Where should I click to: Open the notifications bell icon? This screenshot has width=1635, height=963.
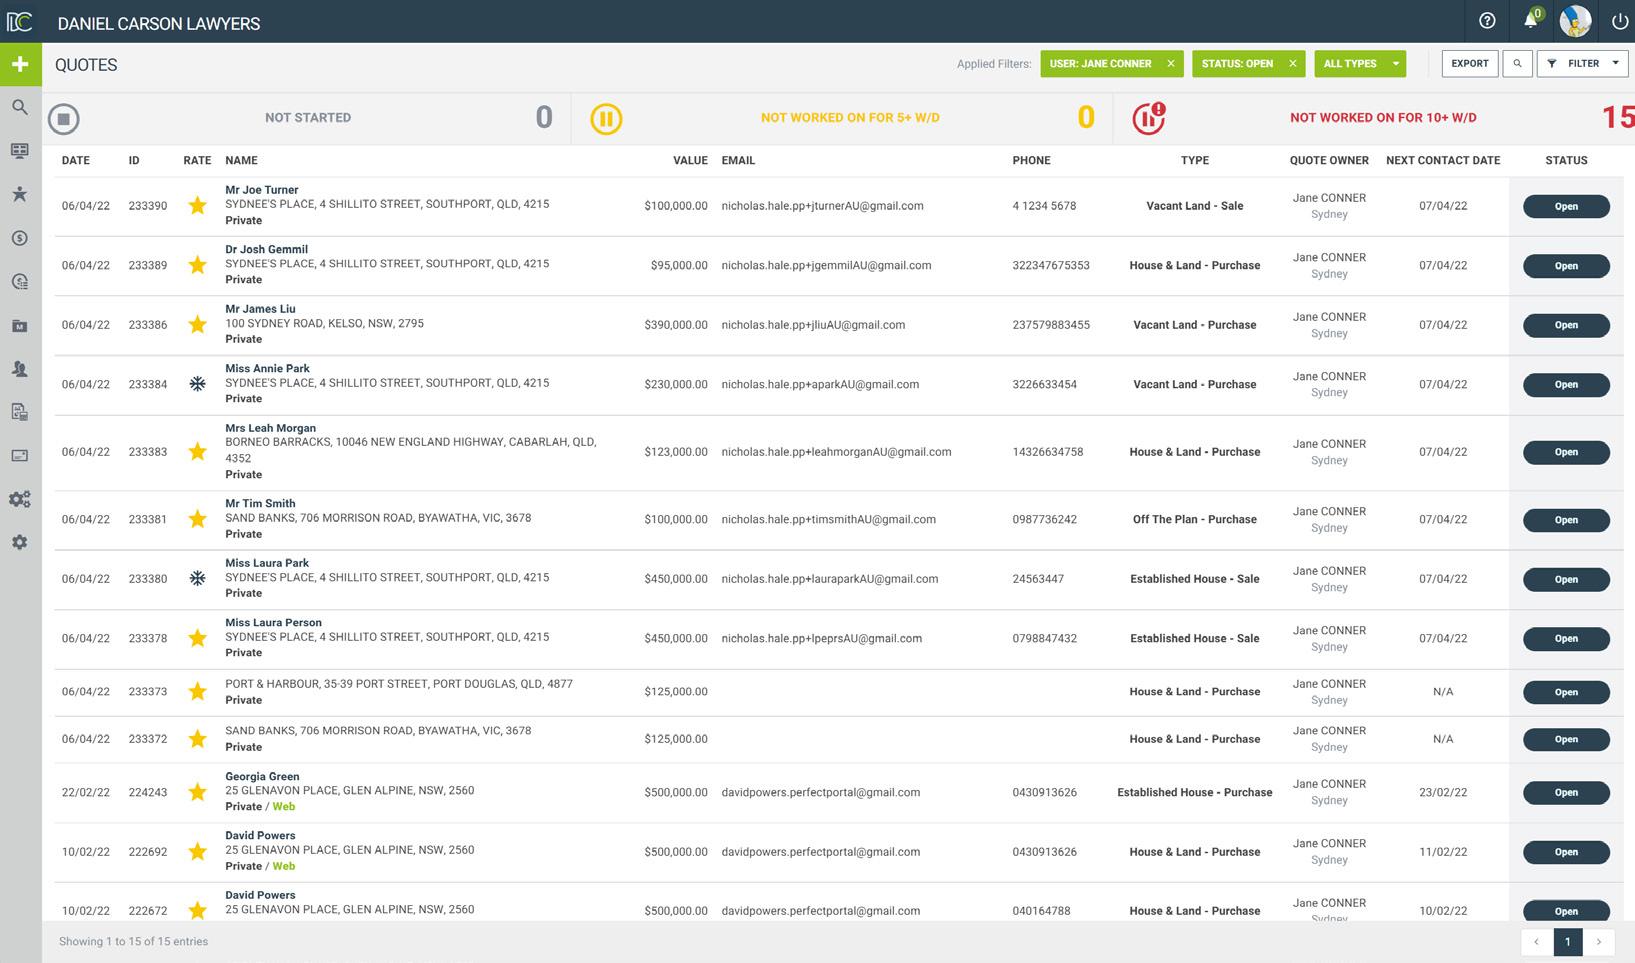pyautogui.click(x=1530, y=21)
